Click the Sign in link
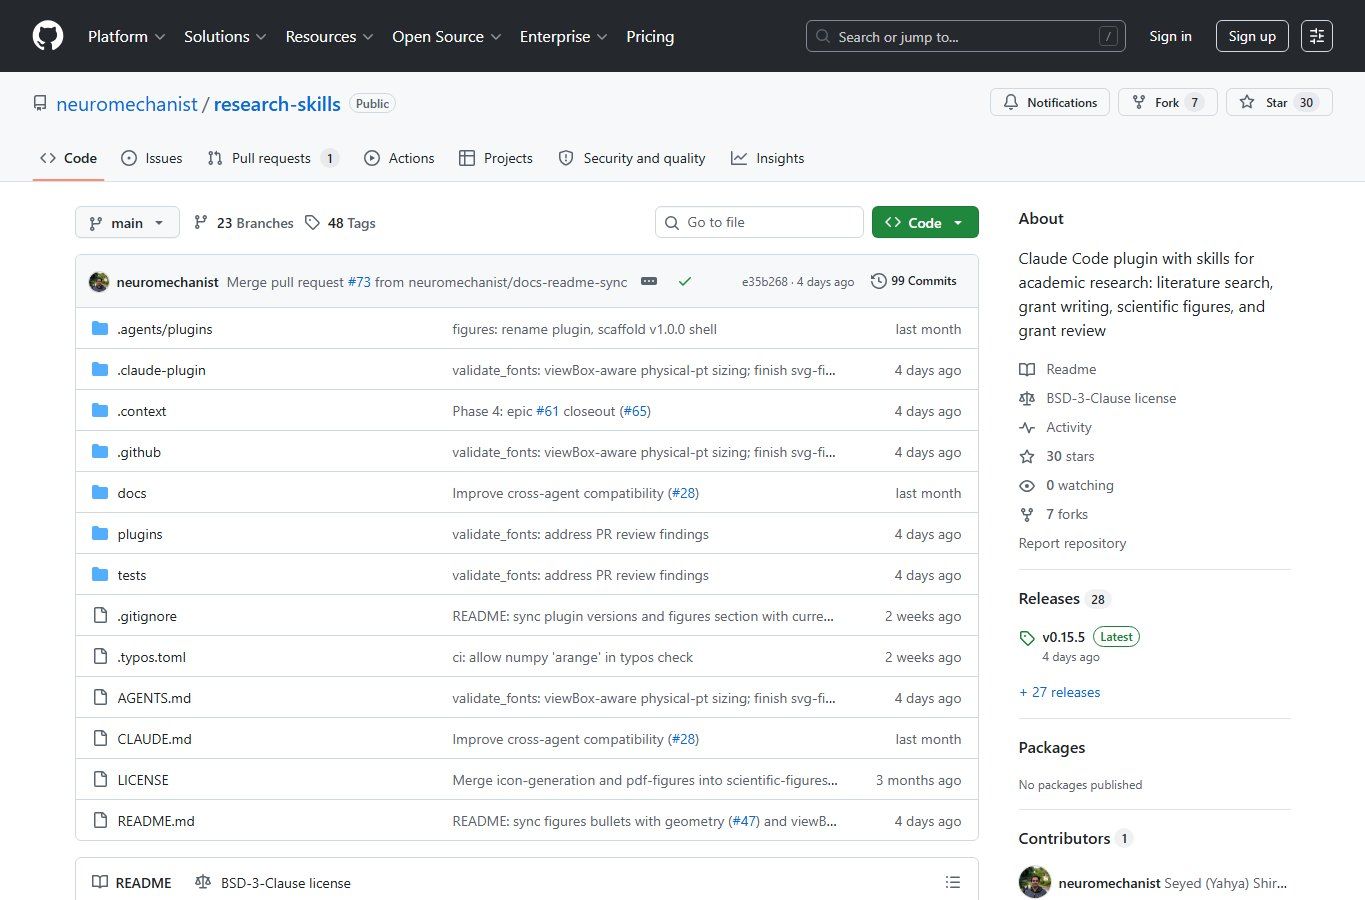The height and width of the screenshot is (900, 1365). pyautogui.click(x=1170, y=36)
